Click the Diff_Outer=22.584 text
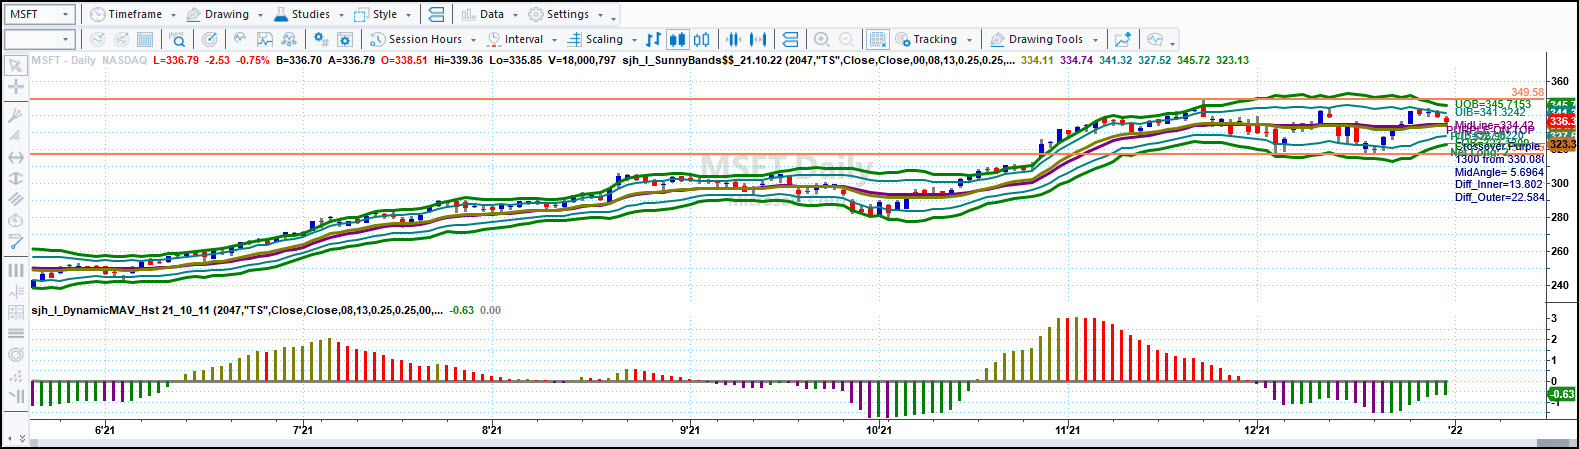Image resolution: width=1579 pixels, height=449 pixels. pyautogui.click(x=1499, y=197)
